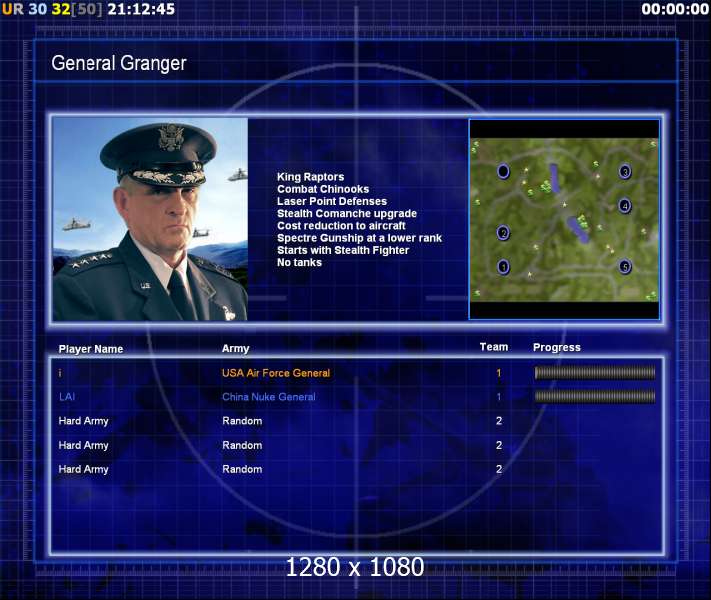The height and width of the screenshot is (600, 711).
Task: Click Starts with Stealth Fighter text
Action: (343, 250)
